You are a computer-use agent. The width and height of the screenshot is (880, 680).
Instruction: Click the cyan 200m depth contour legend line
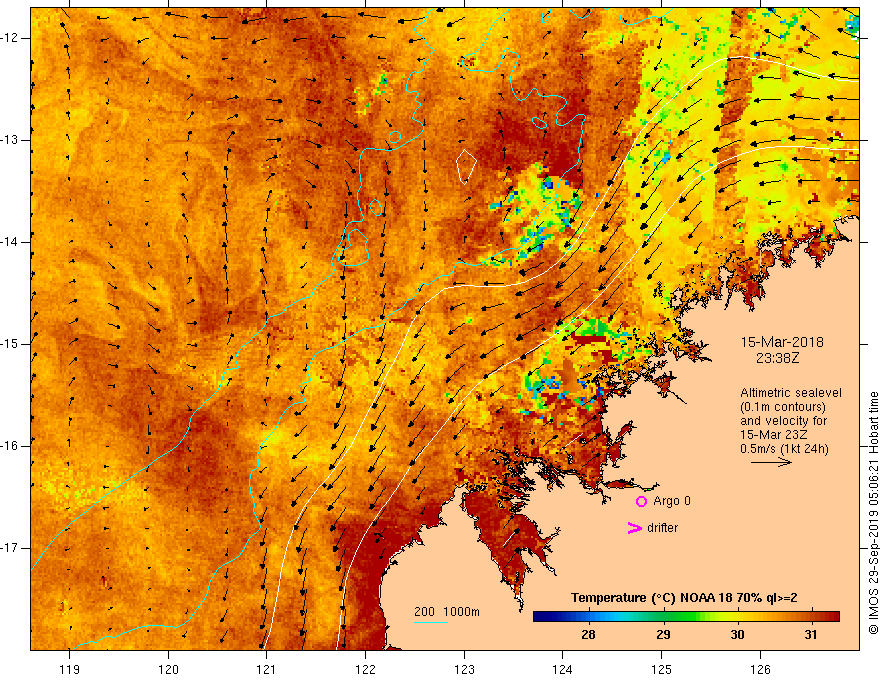(x=430, y=622)
